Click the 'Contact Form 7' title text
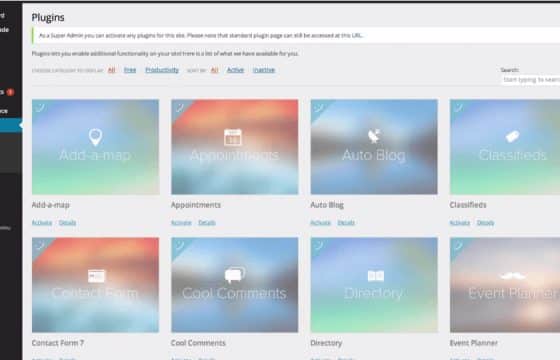 tap(58, 343)
